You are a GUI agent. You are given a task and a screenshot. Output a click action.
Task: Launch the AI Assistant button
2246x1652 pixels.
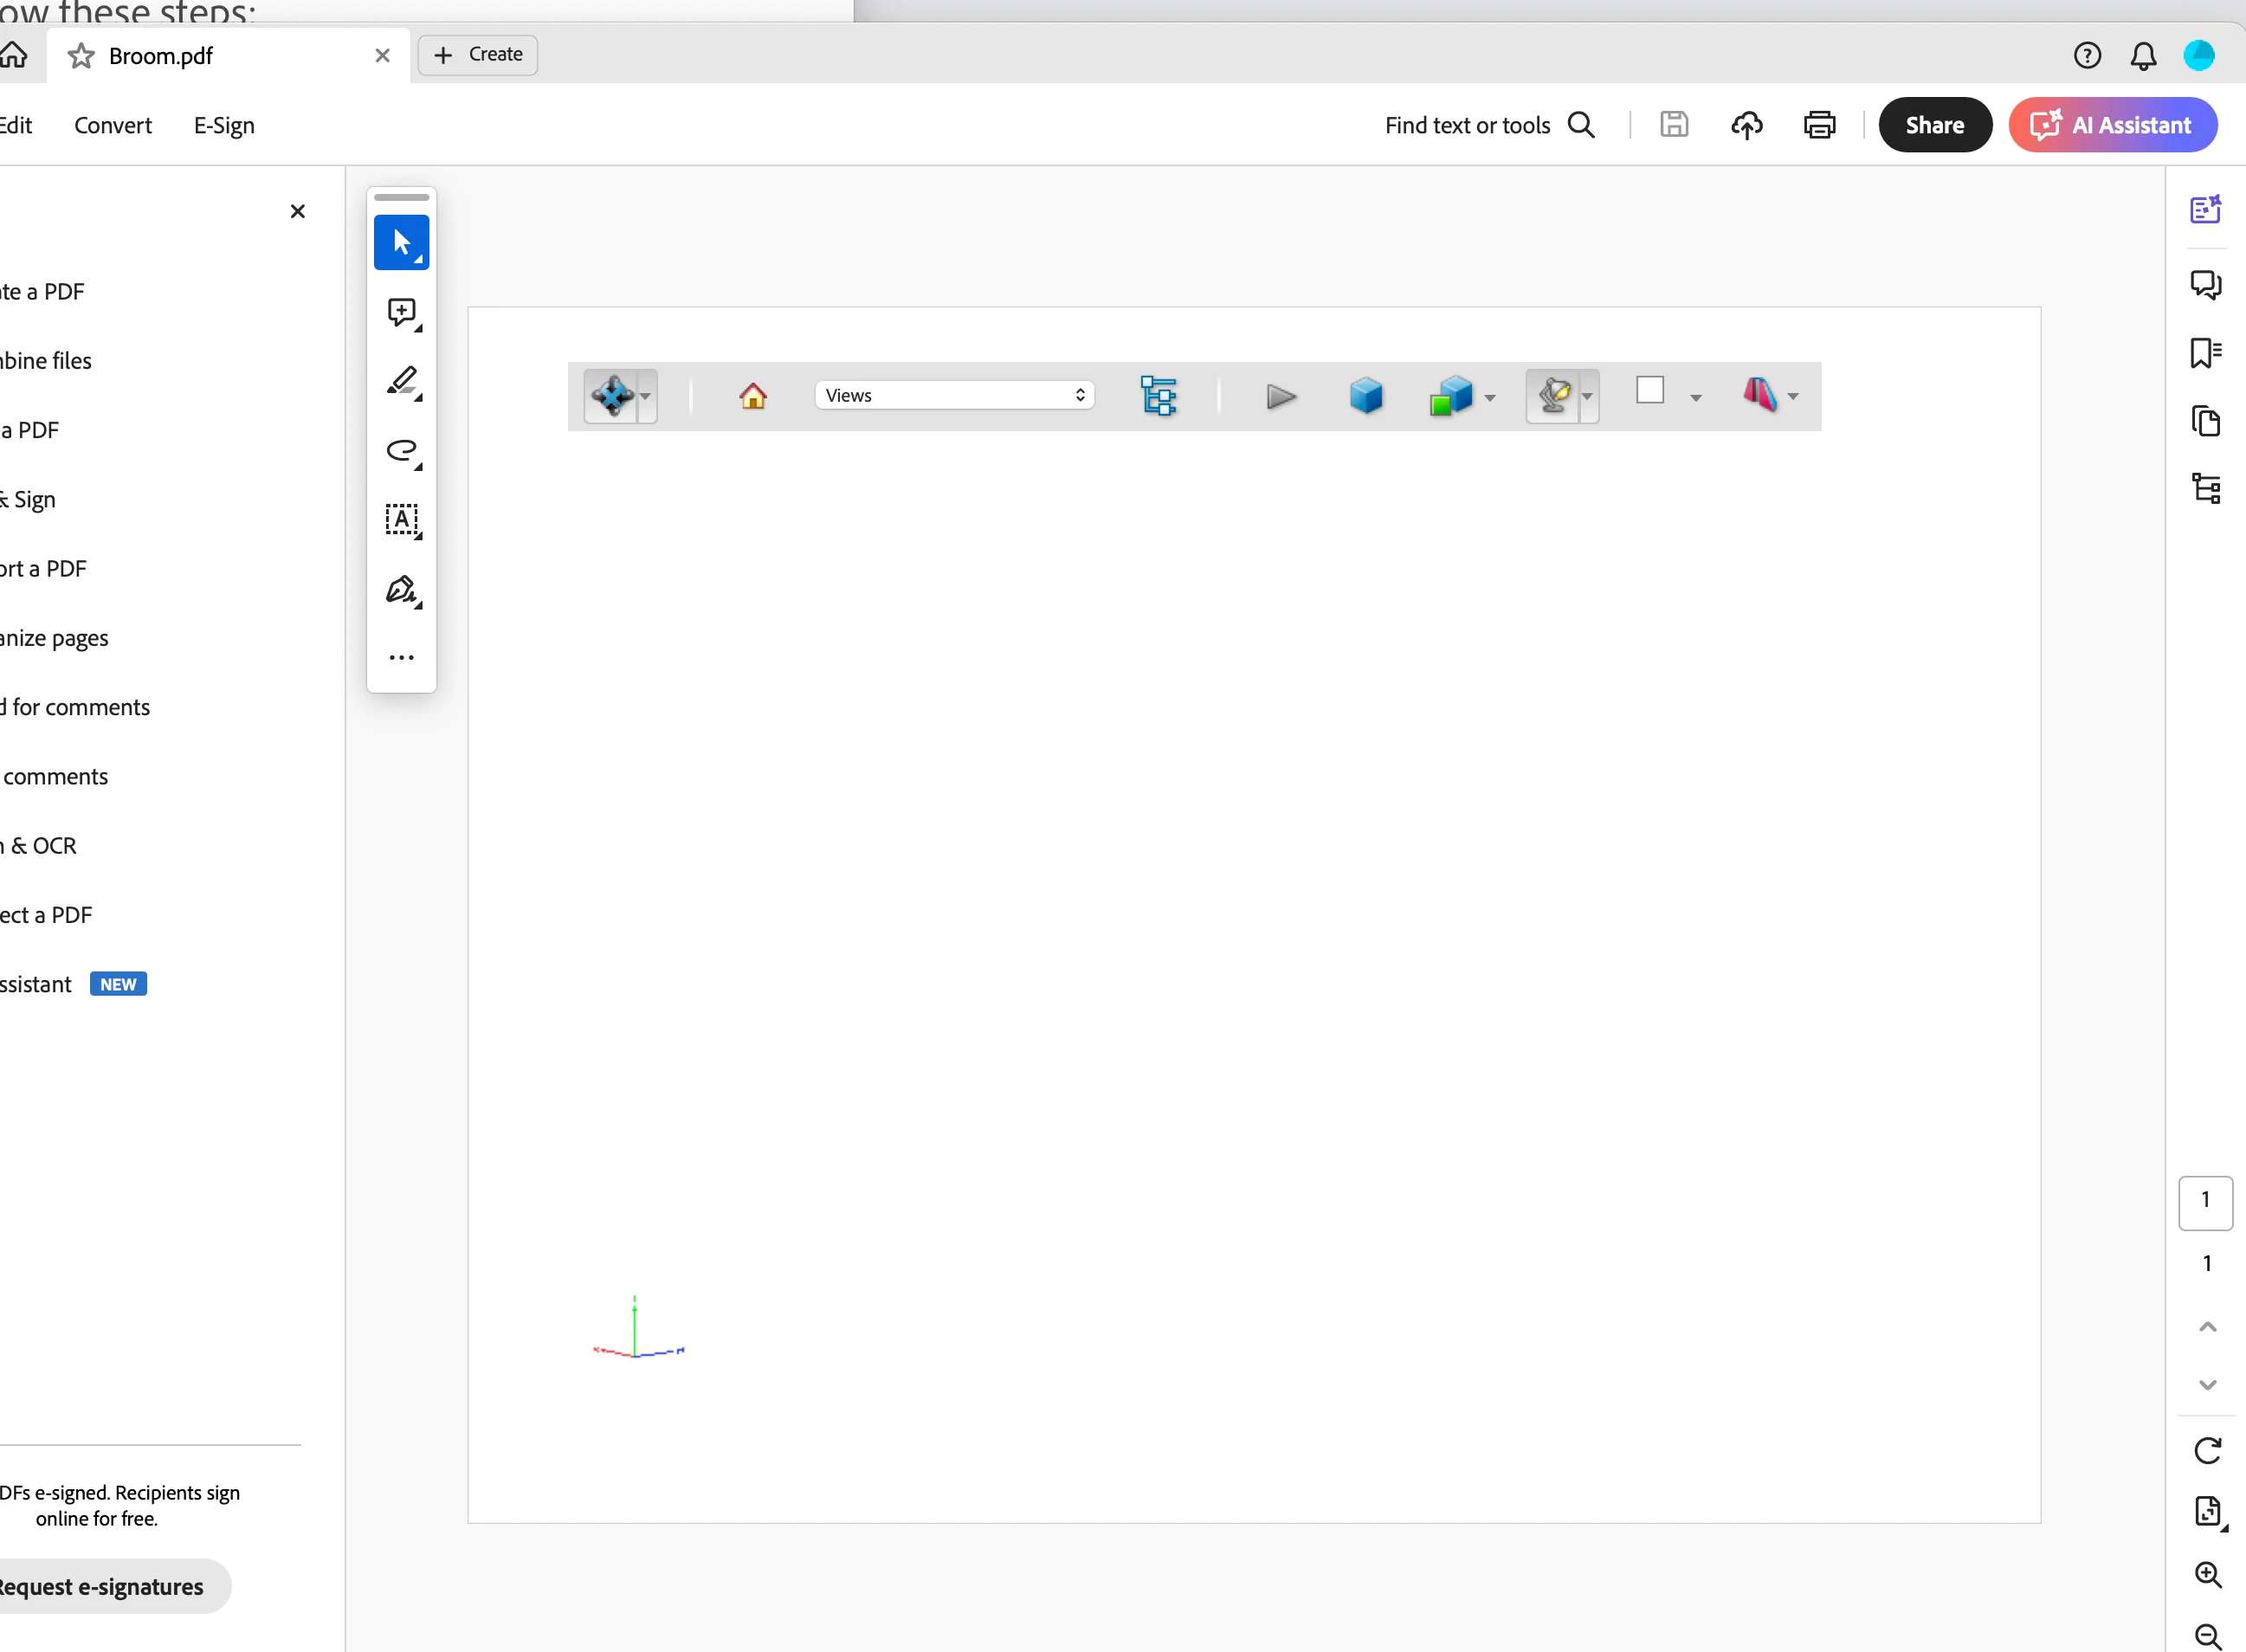(2112, 125)
